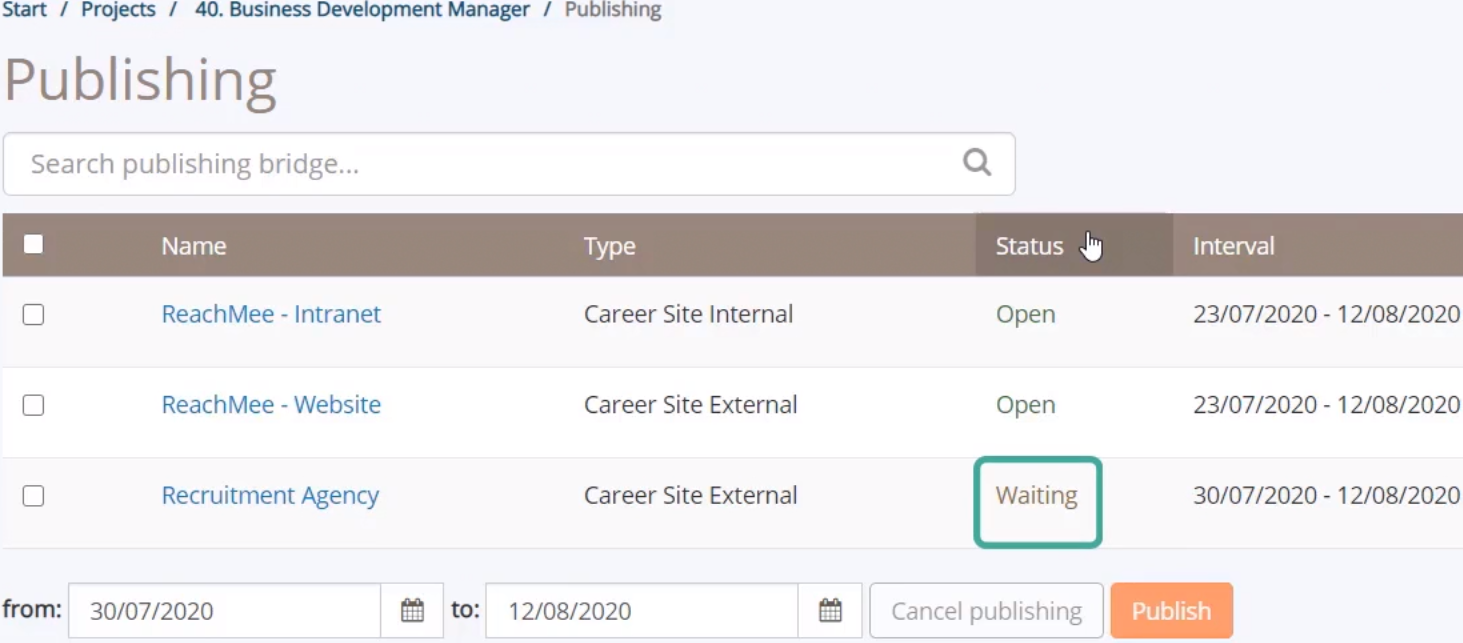Focus the Search publishing bridge field
This screenshot has height=643, width=1463.
point(509,164)
